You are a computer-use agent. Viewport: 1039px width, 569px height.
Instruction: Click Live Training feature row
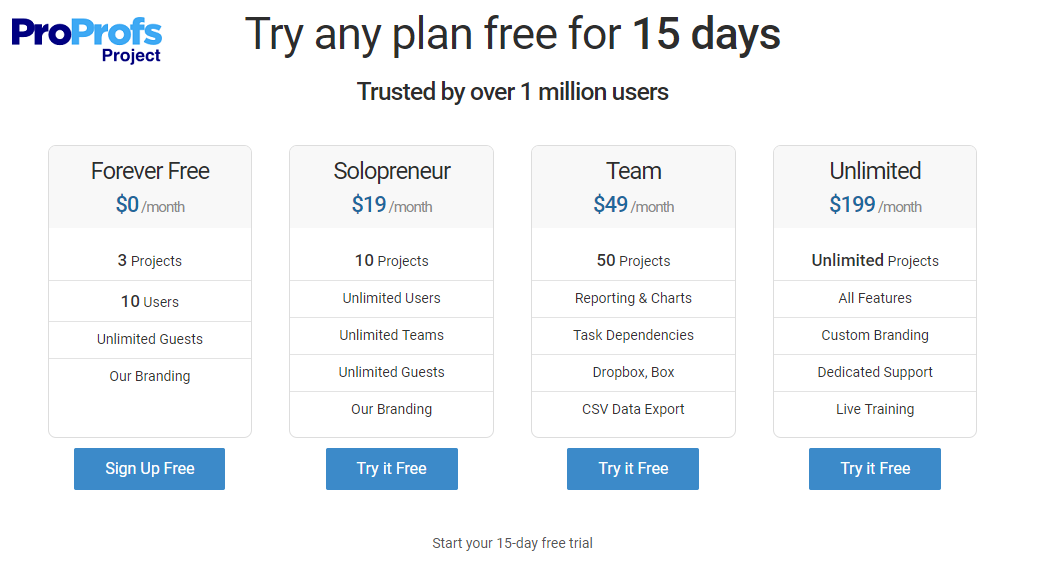coord(875,409)
